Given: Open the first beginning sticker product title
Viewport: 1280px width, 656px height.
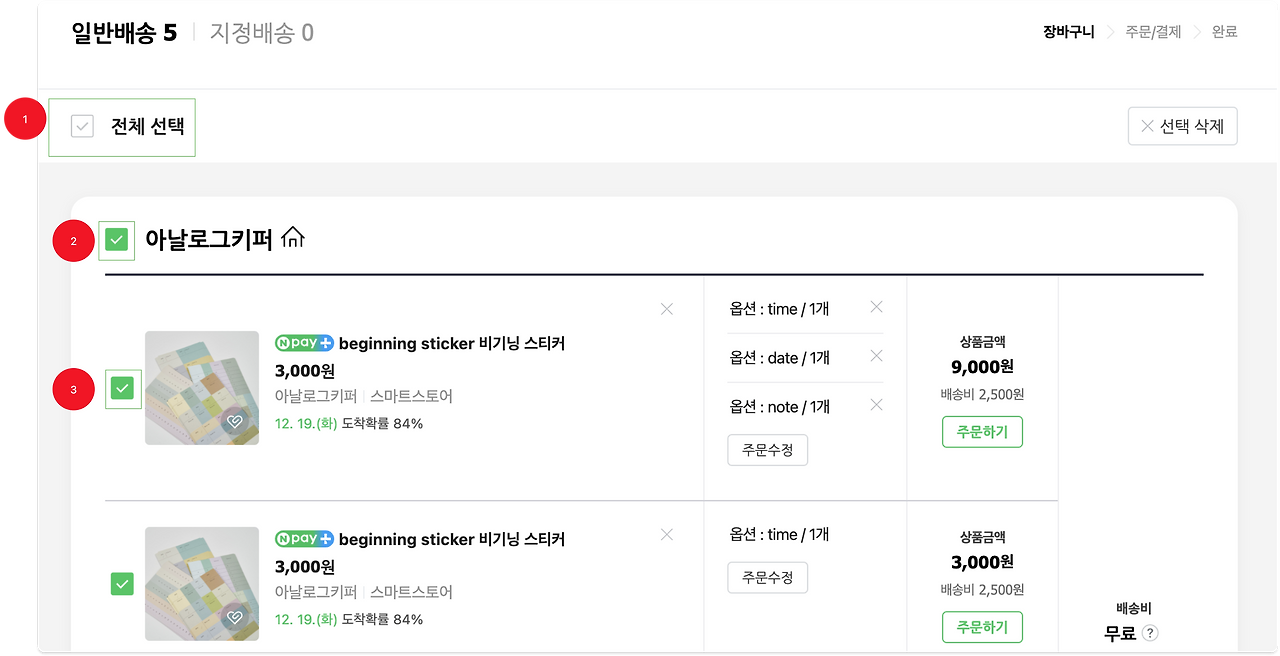Looking at the screenshot, I should (452, 343).
